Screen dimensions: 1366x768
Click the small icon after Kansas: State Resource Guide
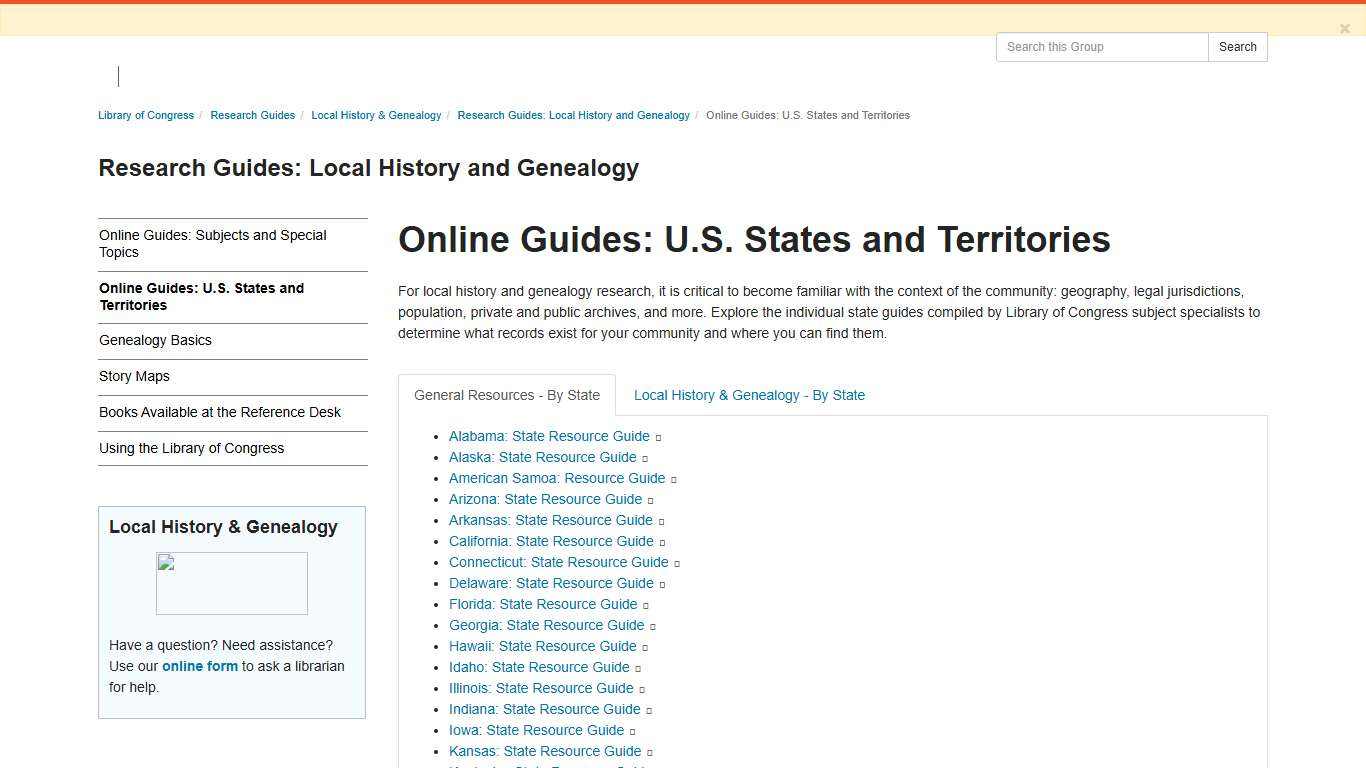pos(650,752)
